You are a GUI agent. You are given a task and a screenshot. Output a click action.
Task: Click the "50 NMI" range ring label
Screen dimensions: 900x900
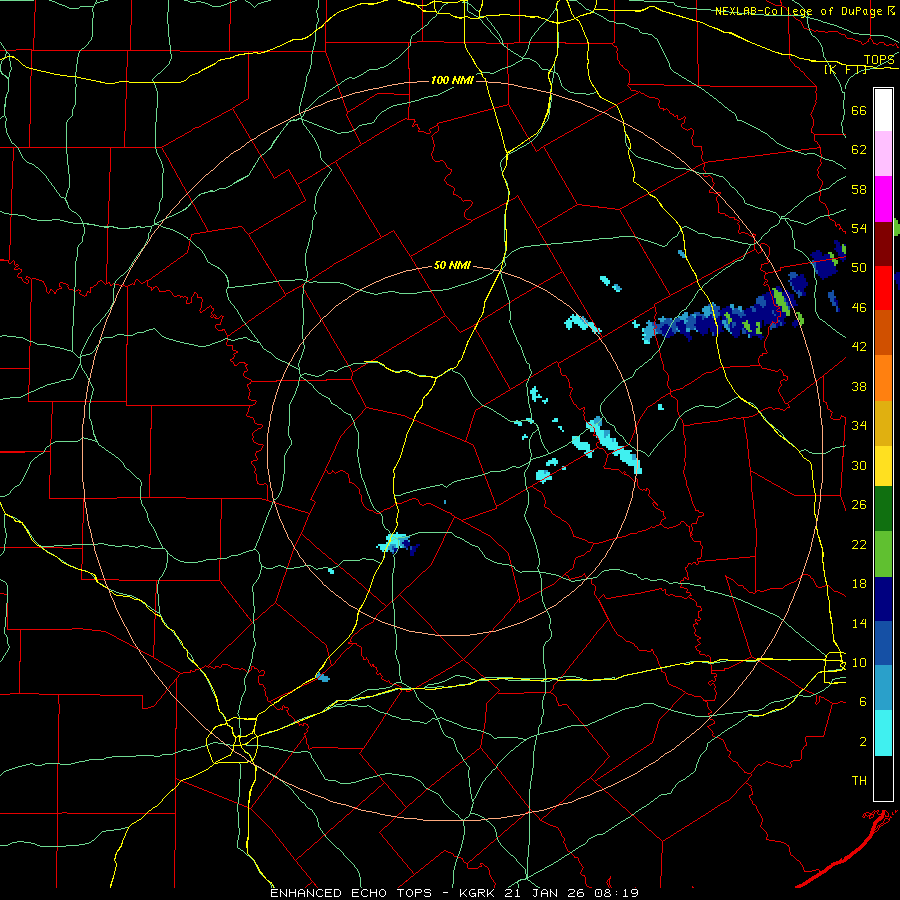pos(452,265)
